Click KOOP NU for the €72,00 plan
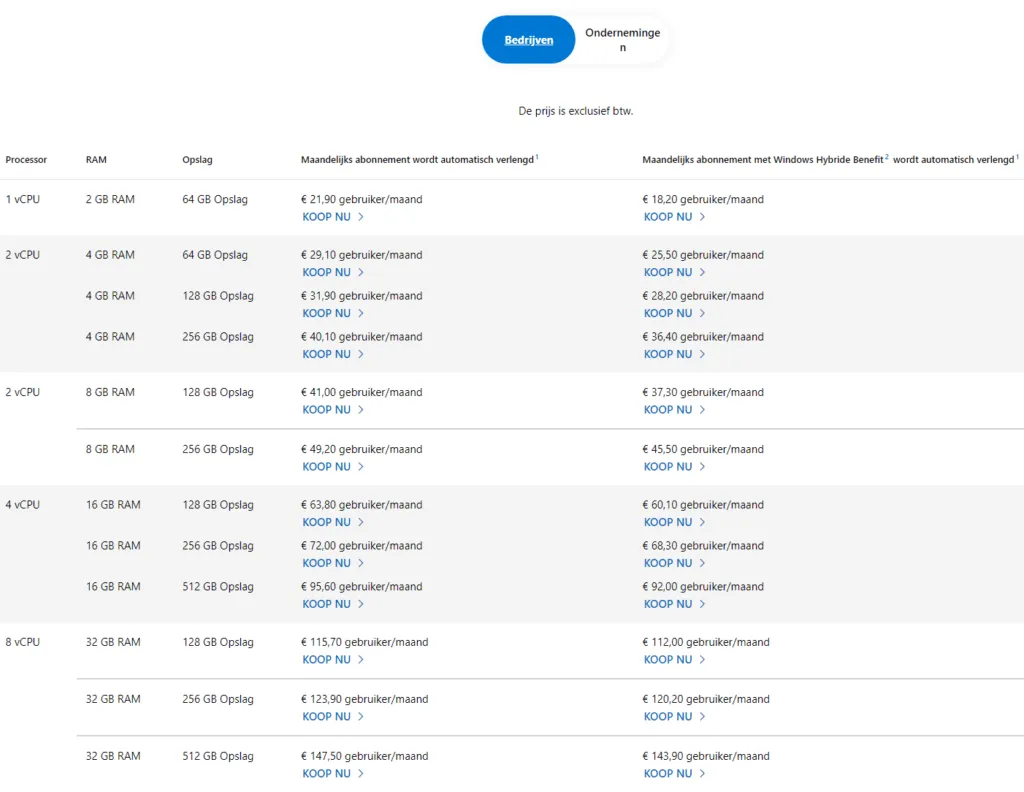The image size is (1024, 792). (x=327, y=563)
